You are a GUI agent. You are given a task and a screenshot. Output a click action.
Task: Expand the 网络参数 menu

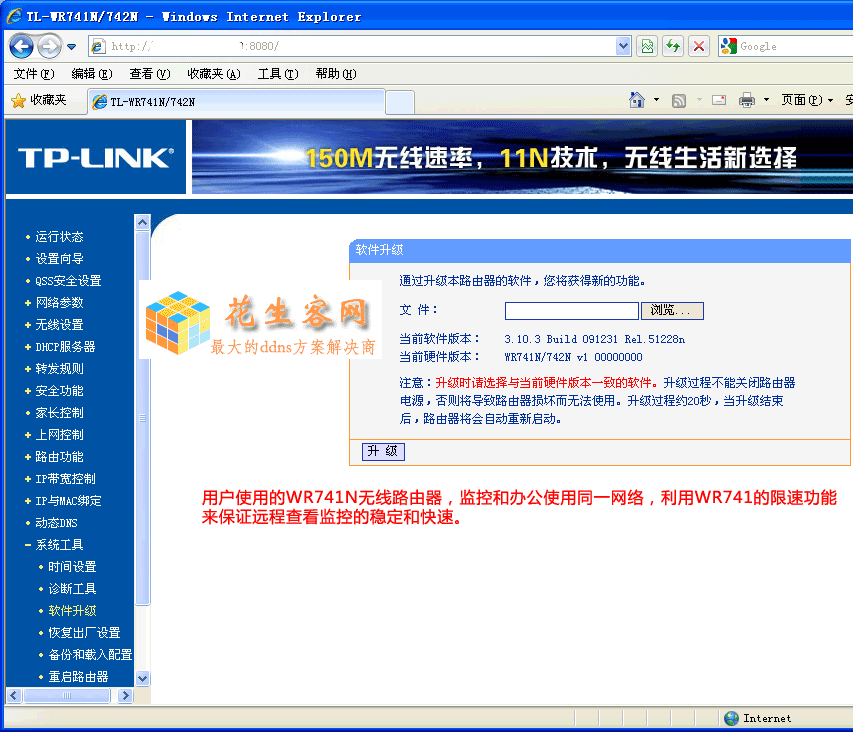pyautogui.click(x=59, y=303)
